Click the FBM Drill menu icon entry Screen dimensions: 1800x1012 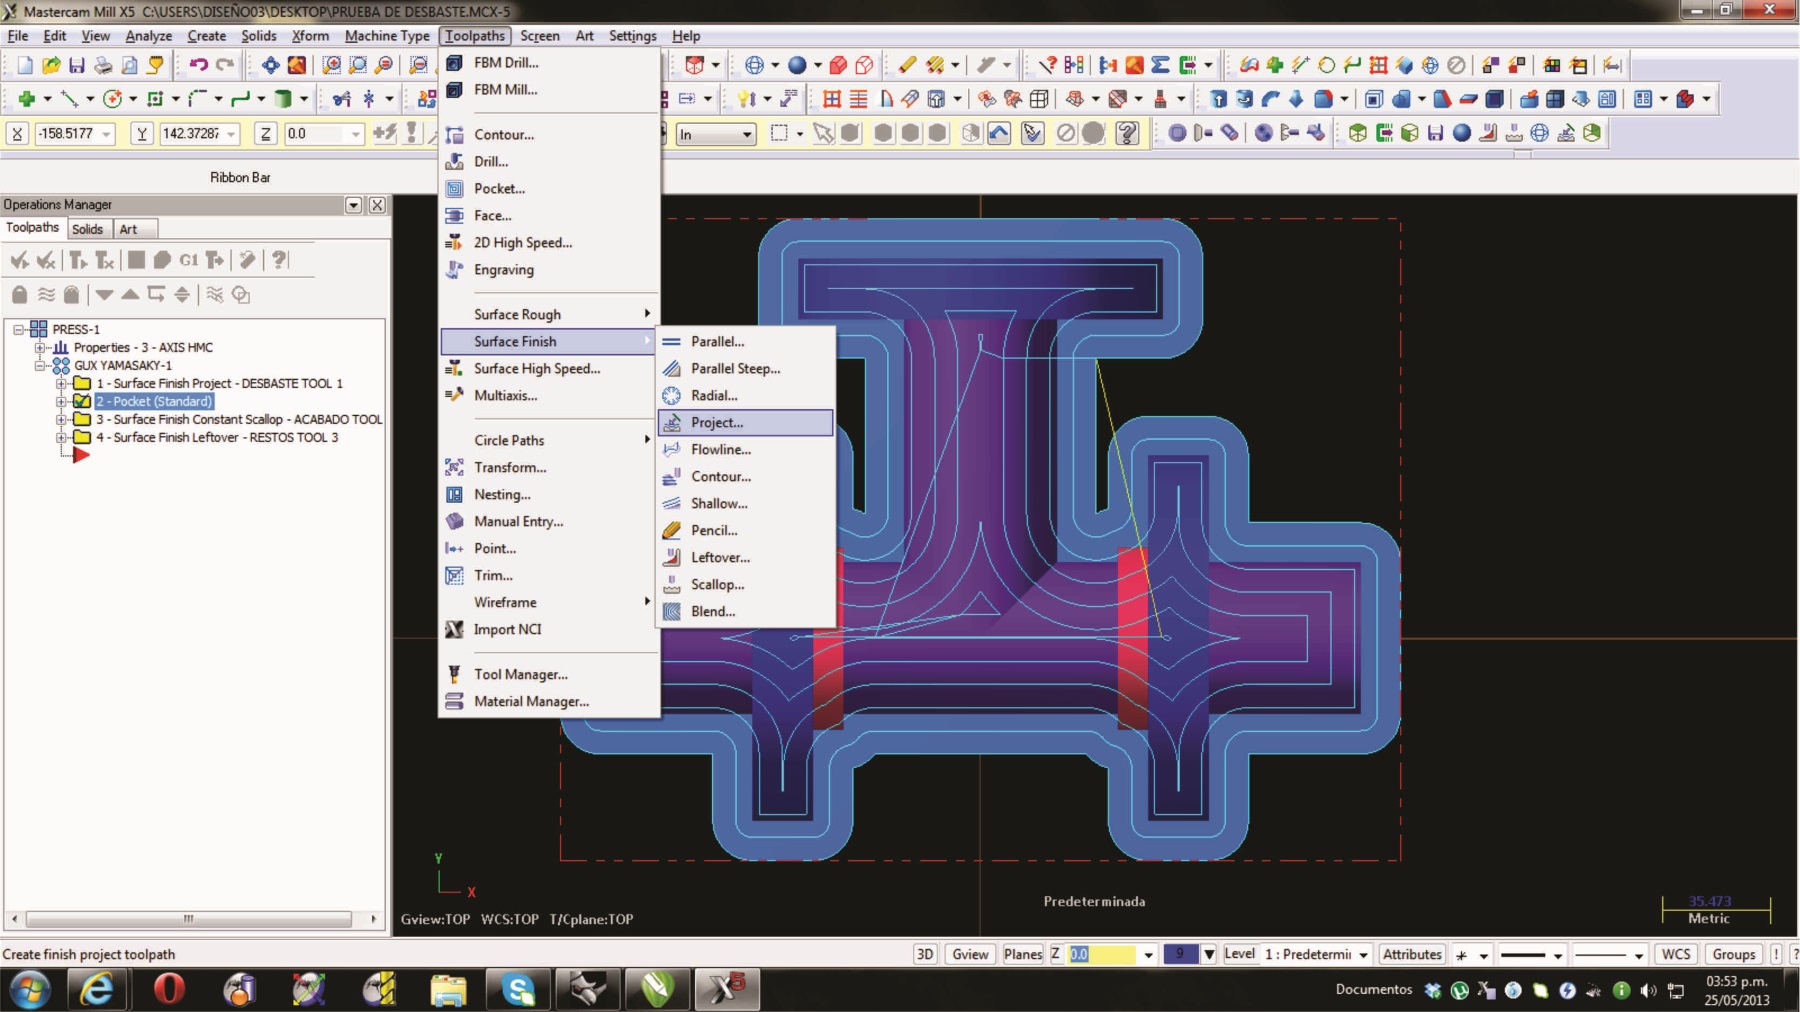click(454, 62)
